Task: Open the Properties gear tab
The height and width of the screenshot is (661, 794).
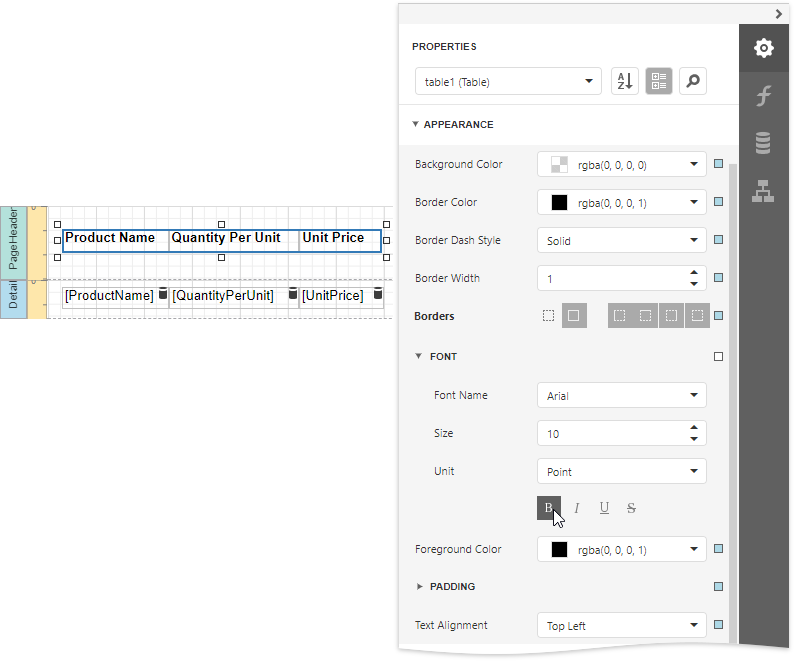Action: pyautogui.click(x=763, y=47)
